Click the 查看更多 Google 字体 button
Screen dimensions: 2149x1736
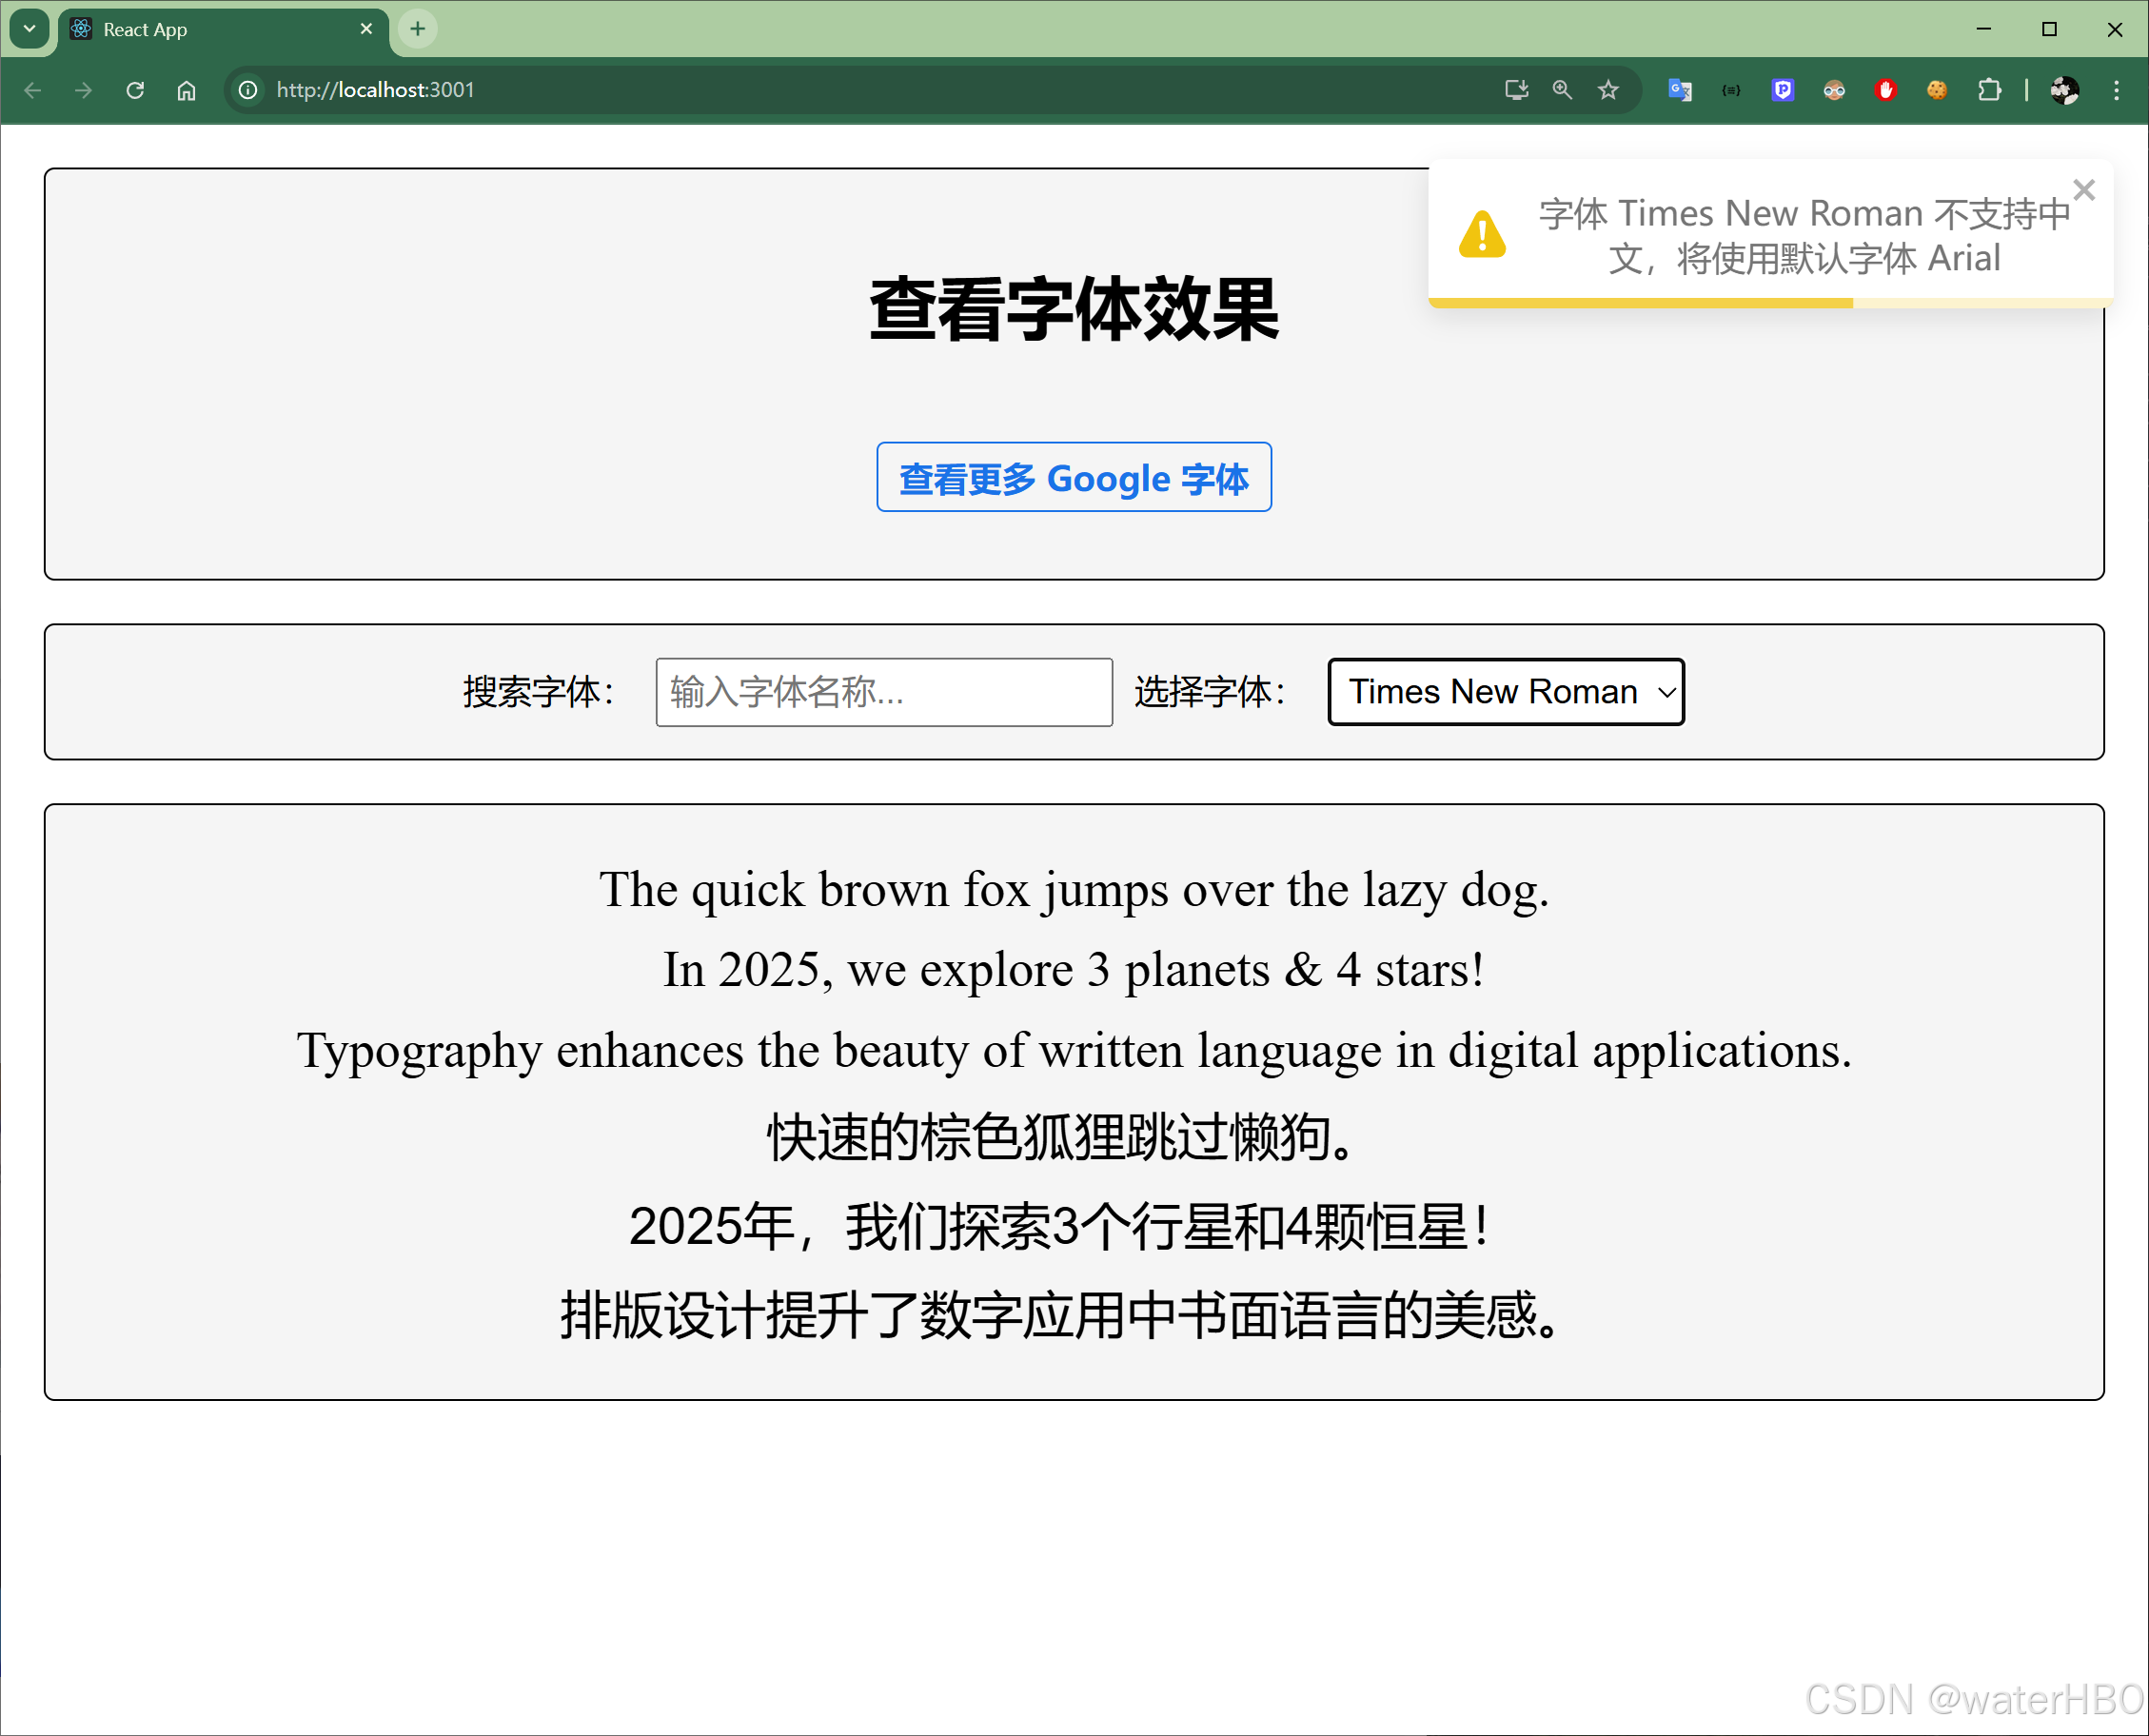pyautogui.click(x=1073, y=477)
